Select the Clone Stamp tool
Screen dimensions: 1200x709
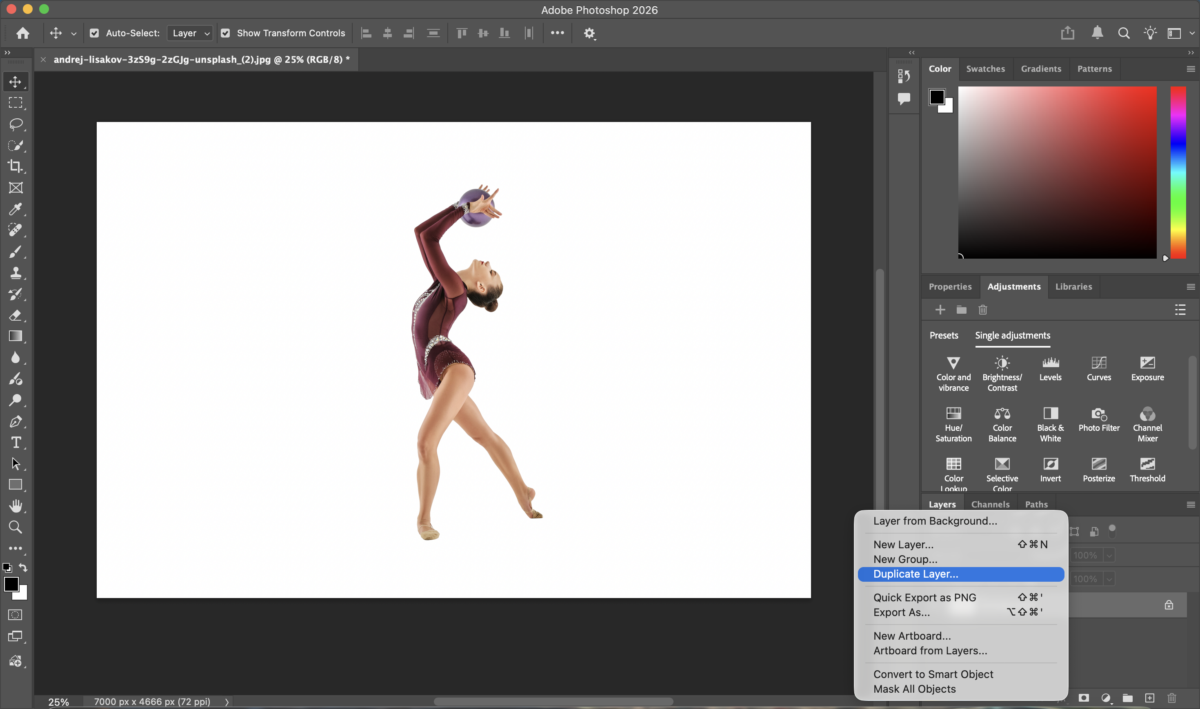15,270
